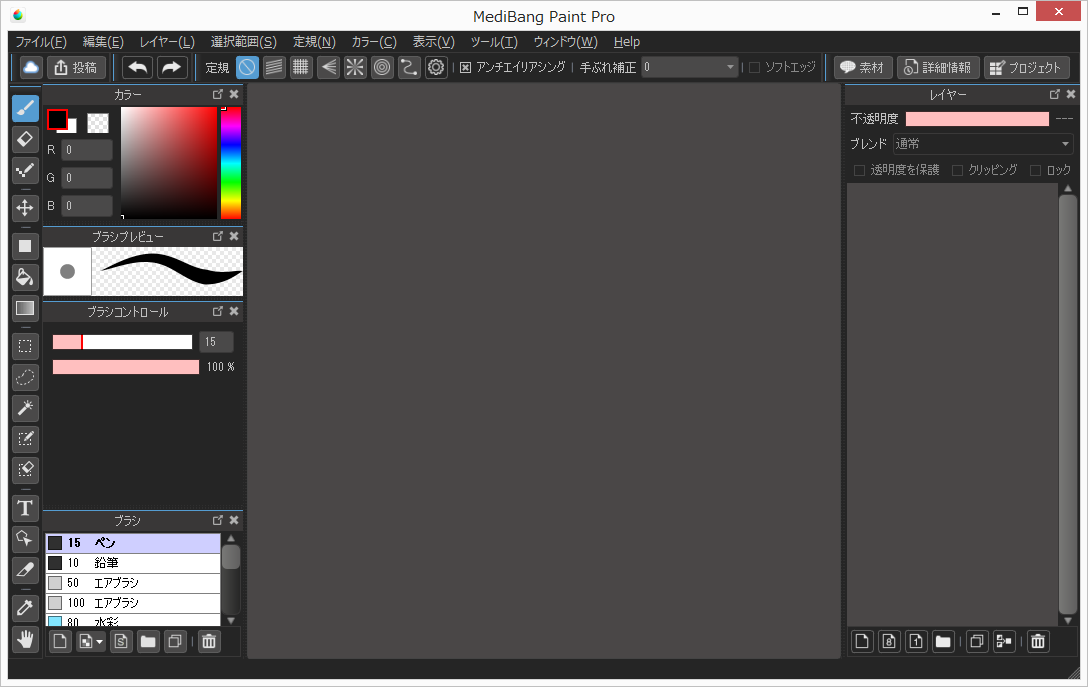
Task: Open the 素材 materials panel button
Action: coord(862,67)
